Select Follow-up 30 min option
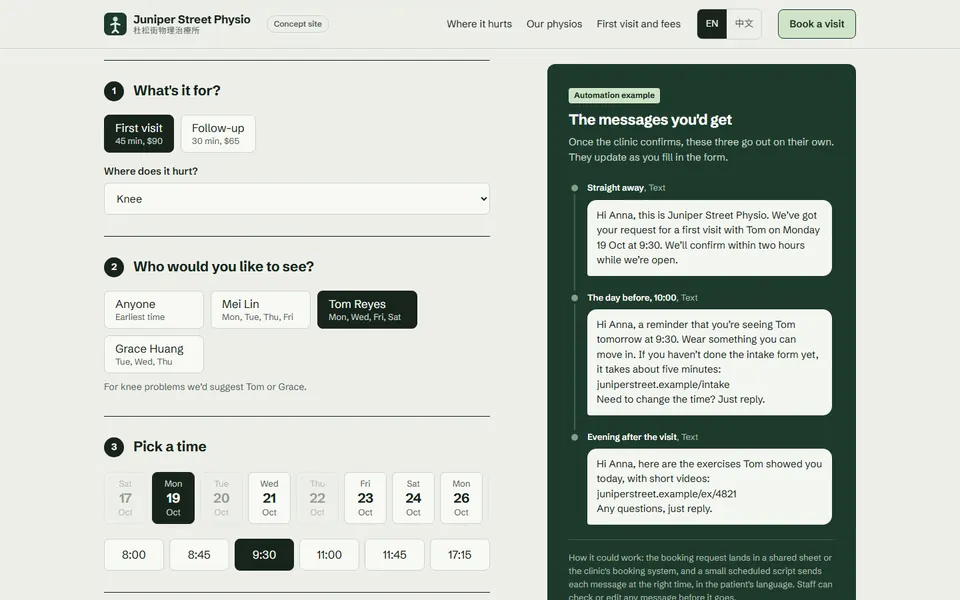 (x=218, y=133)
